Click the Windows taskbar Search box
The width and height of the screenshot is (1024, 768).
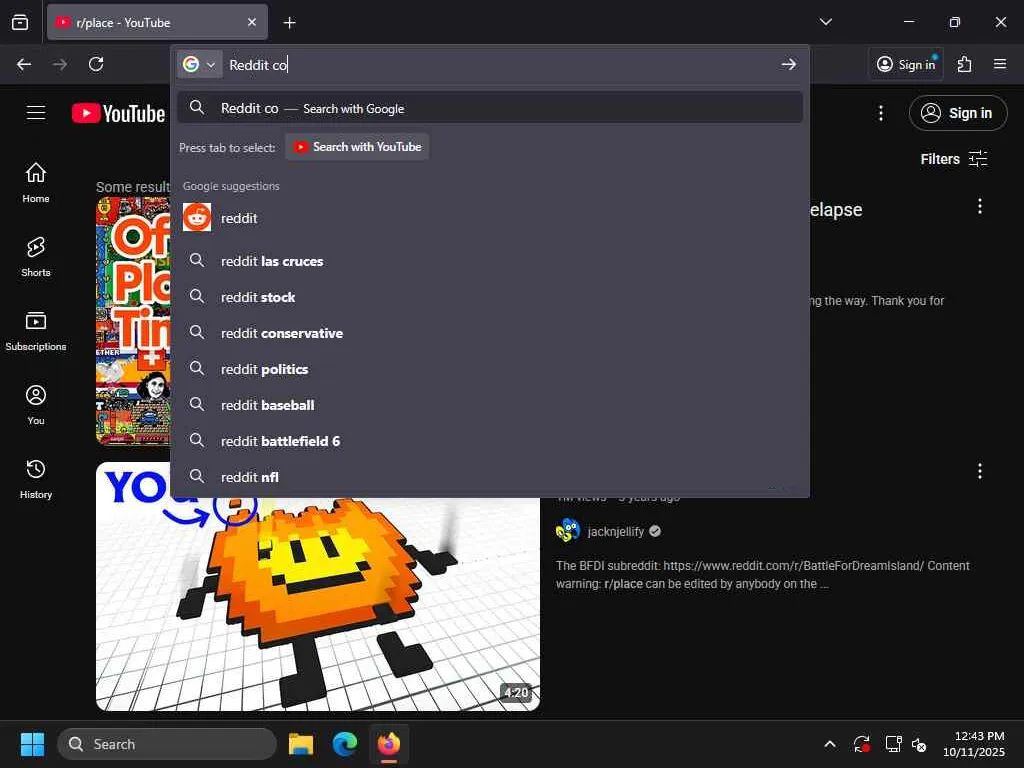[167, 744]
